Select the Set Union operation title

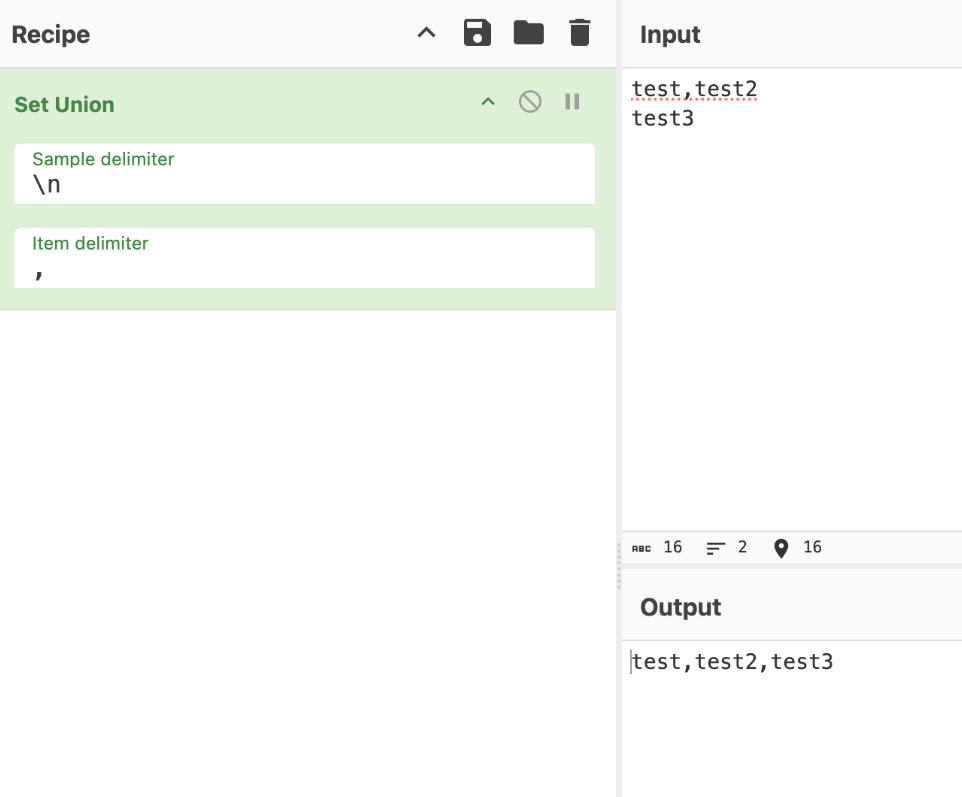coord(64,104)
